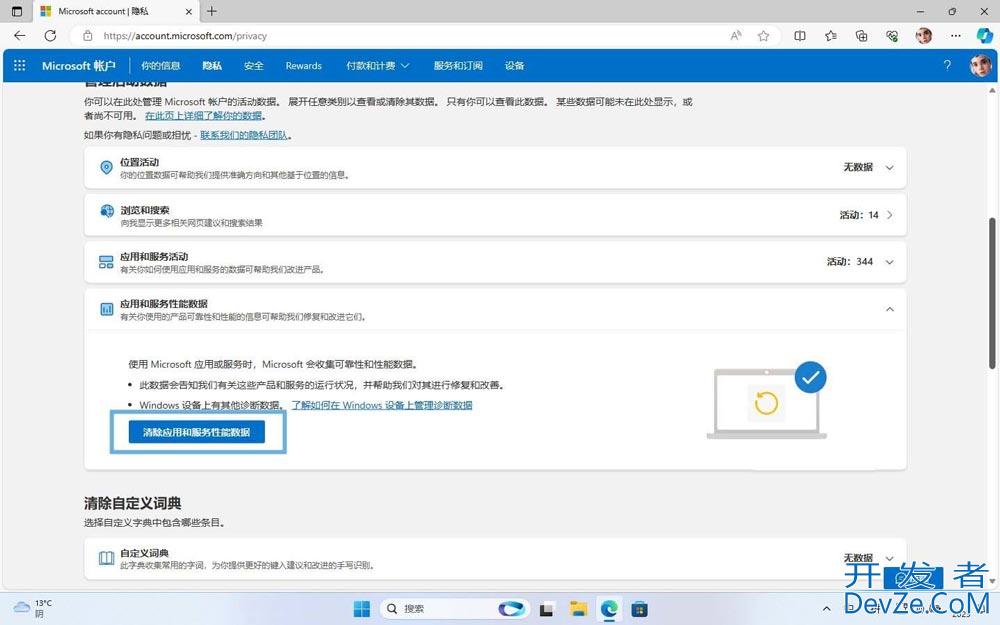
Task: Expand the 应用和服务活动 chevron
Action: pyautogui.click(x=889, y=262)
